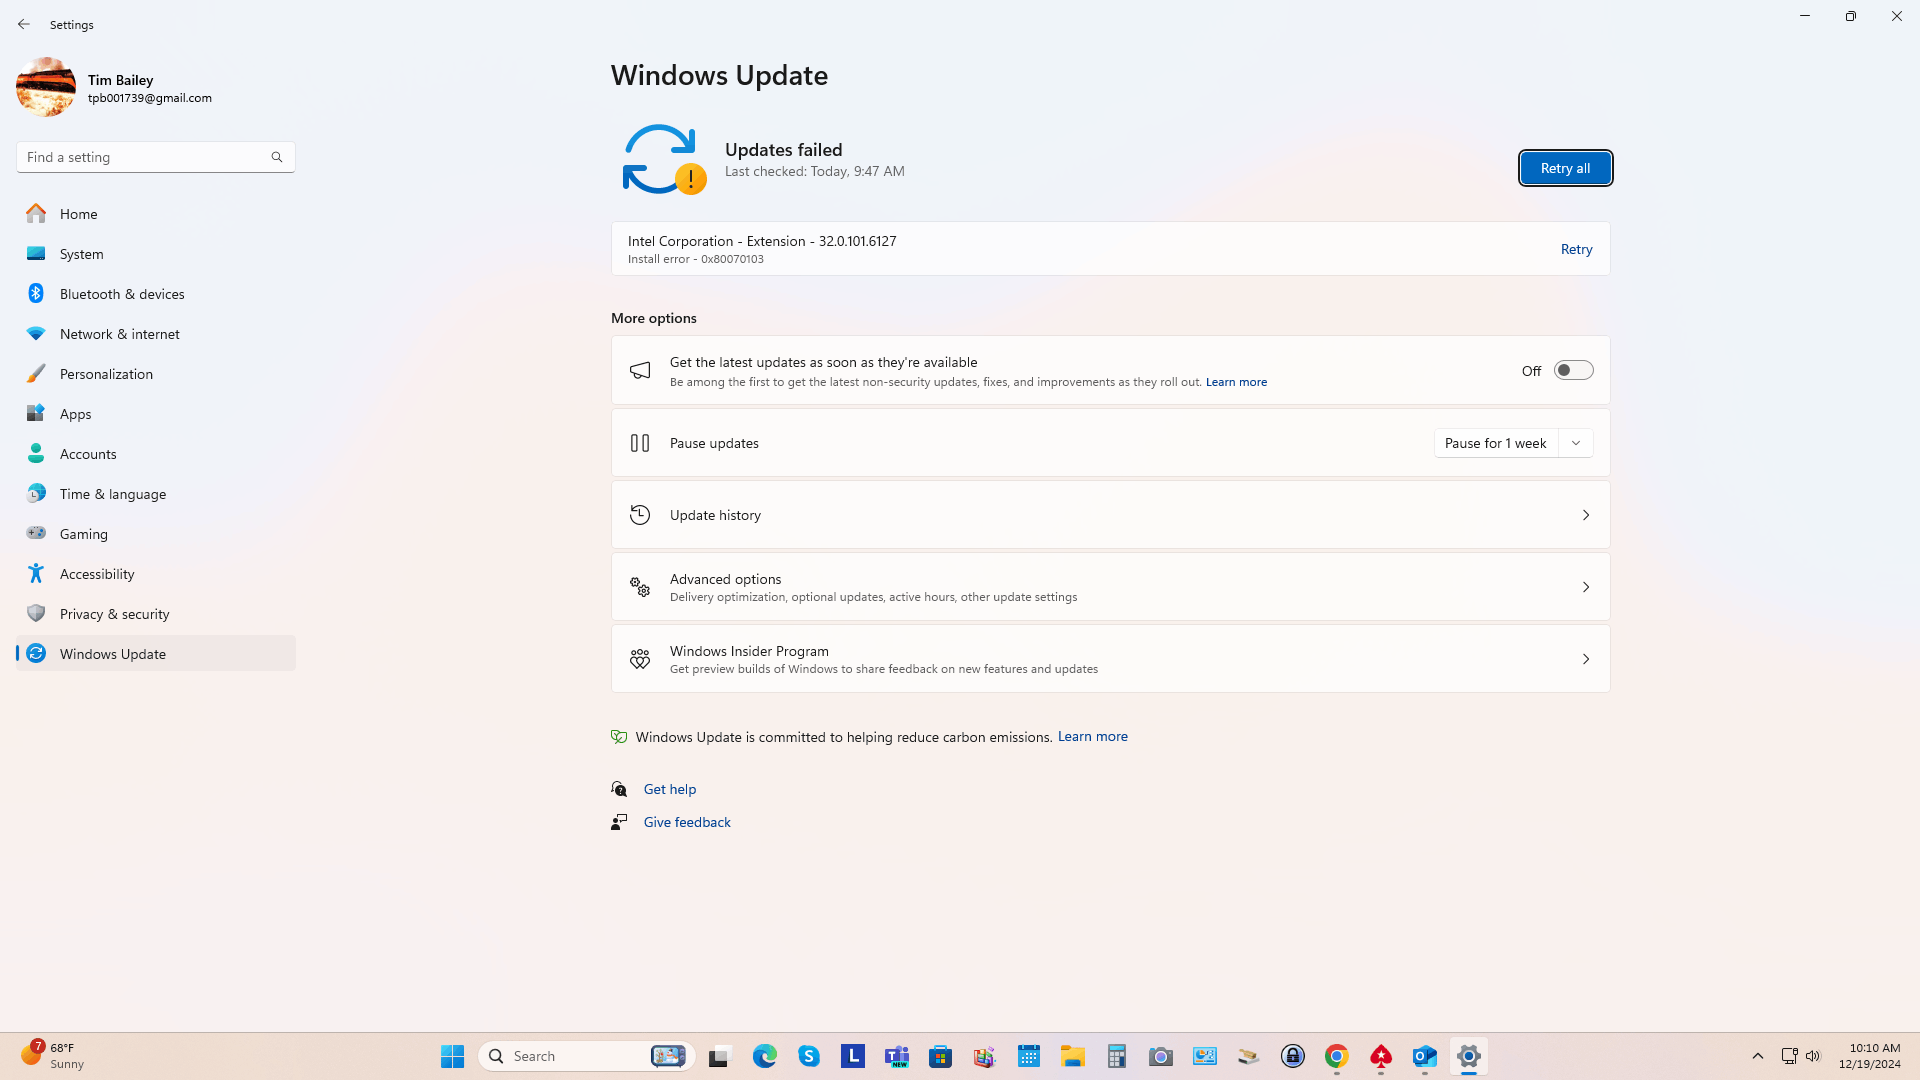Image resolution: width=1920 pixels, height=1080 pixels.
Task: Click the Advanced options gears icon
Action: (x=640, y=587)
